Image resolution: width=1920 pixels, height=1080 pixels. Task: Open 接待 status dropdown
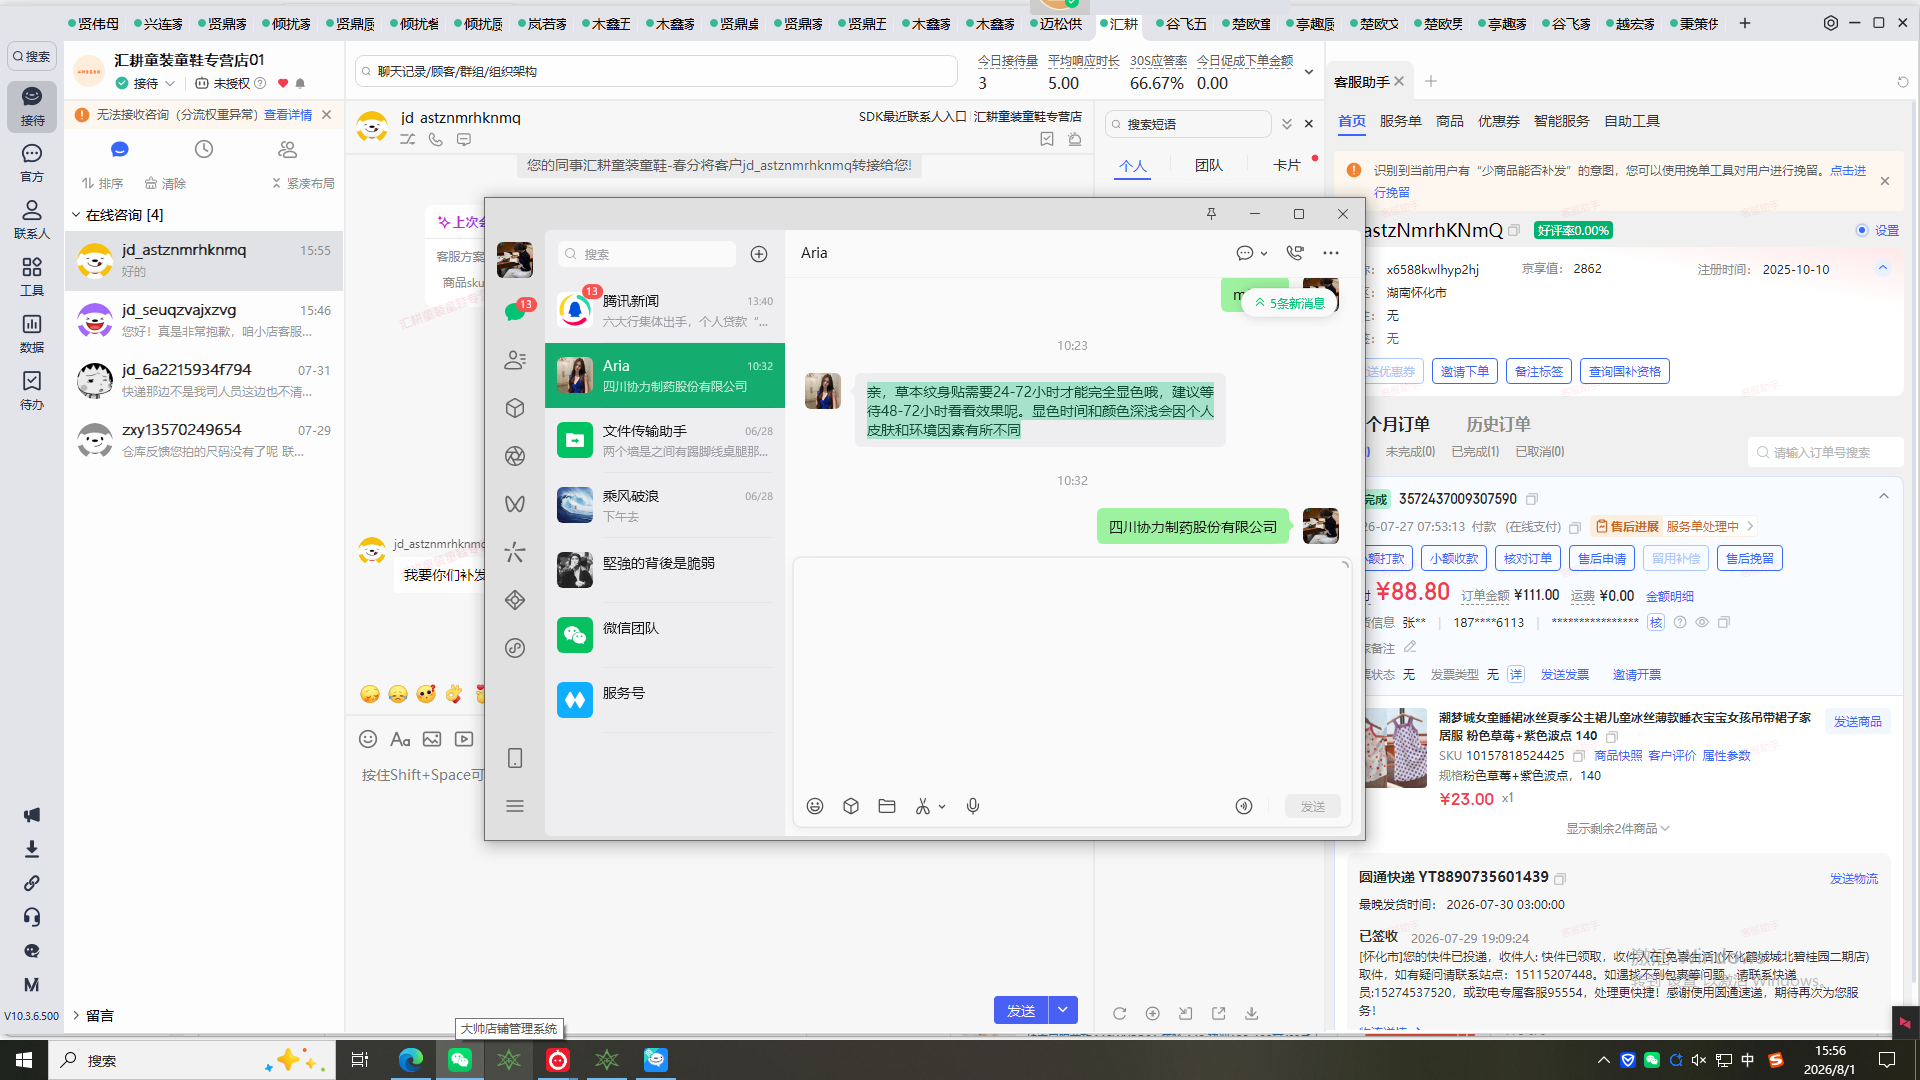coord(170,84)
